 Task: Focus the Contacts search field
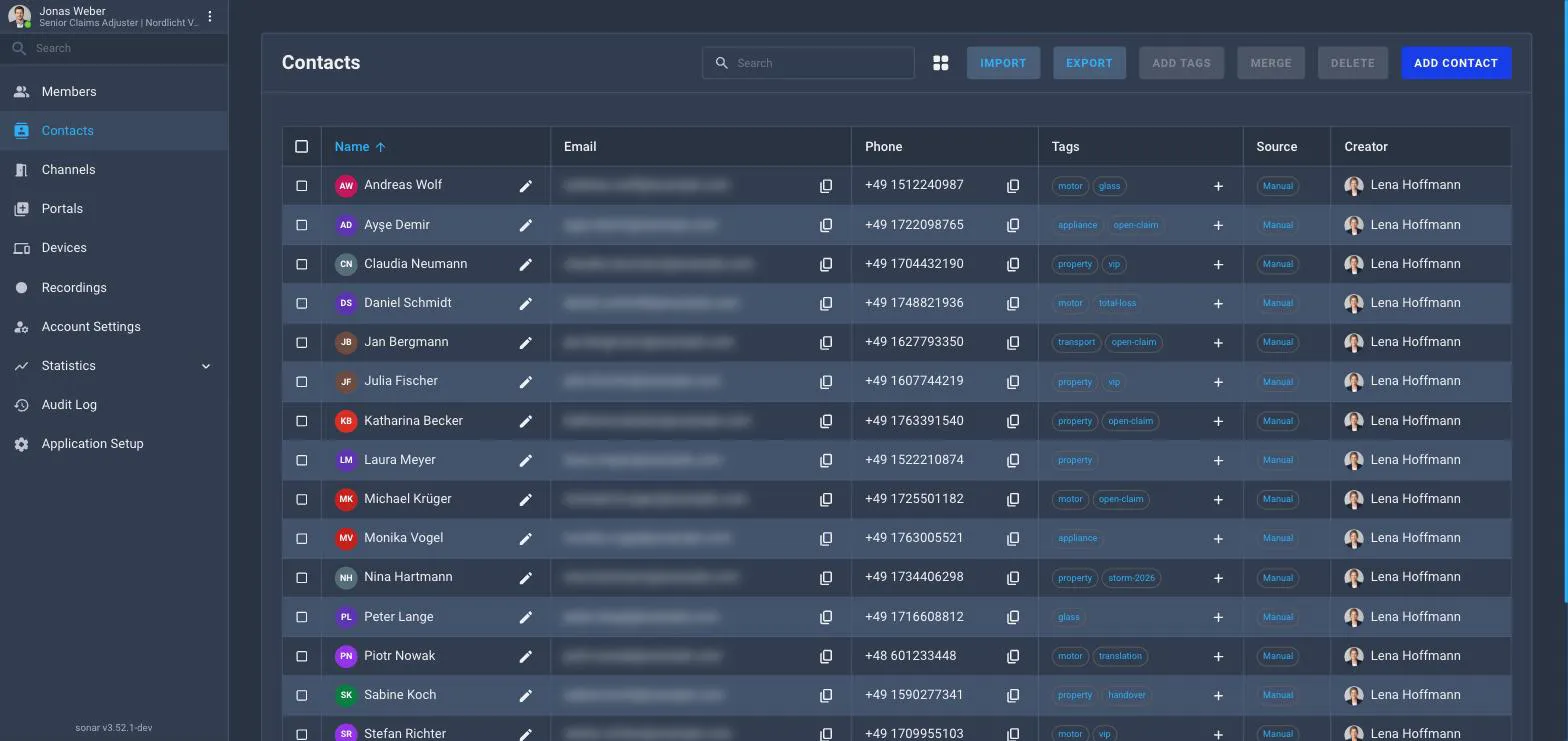pyautogui.click(x=808, y=63)
